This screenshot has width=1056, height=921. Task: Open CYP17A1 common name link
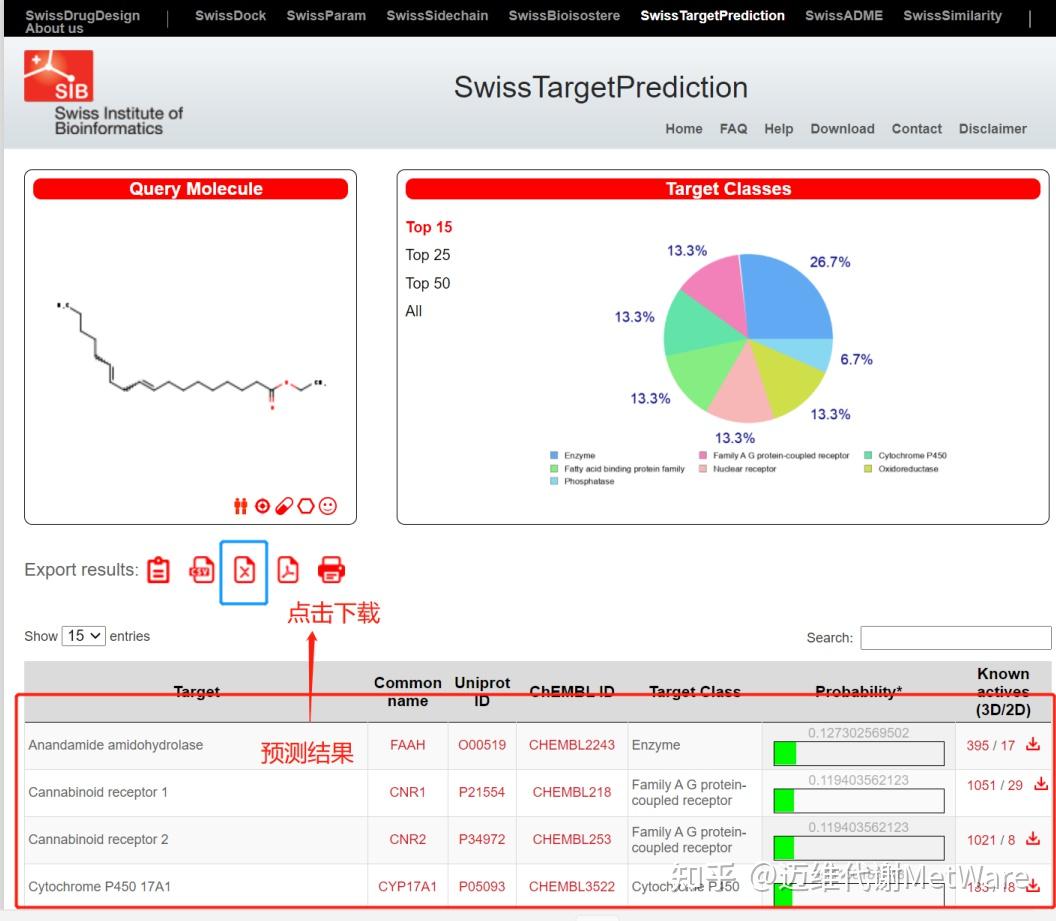click(407, 886)
